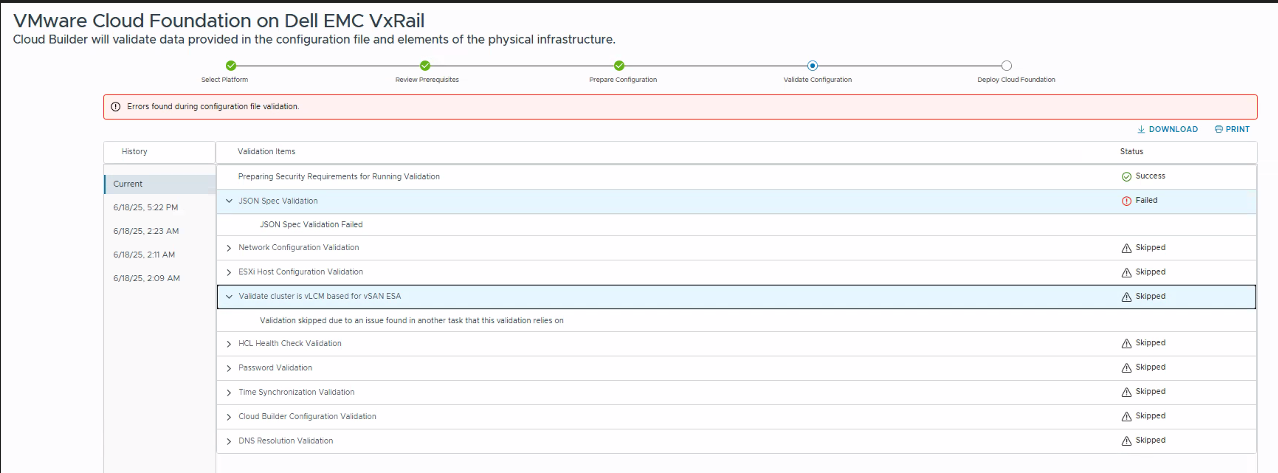Expand Time Synchronization Validation

pos(228,392)
